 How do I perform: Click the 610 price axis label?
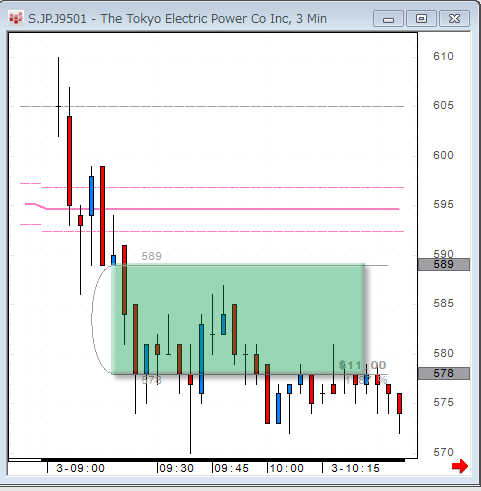click(443, 56)
